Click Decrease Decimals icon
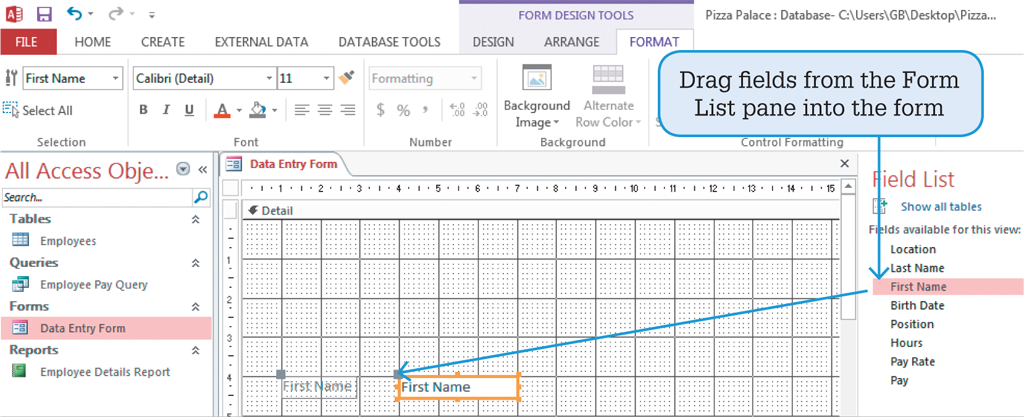This screenshot has width=1024, height=417. (481, 110)
